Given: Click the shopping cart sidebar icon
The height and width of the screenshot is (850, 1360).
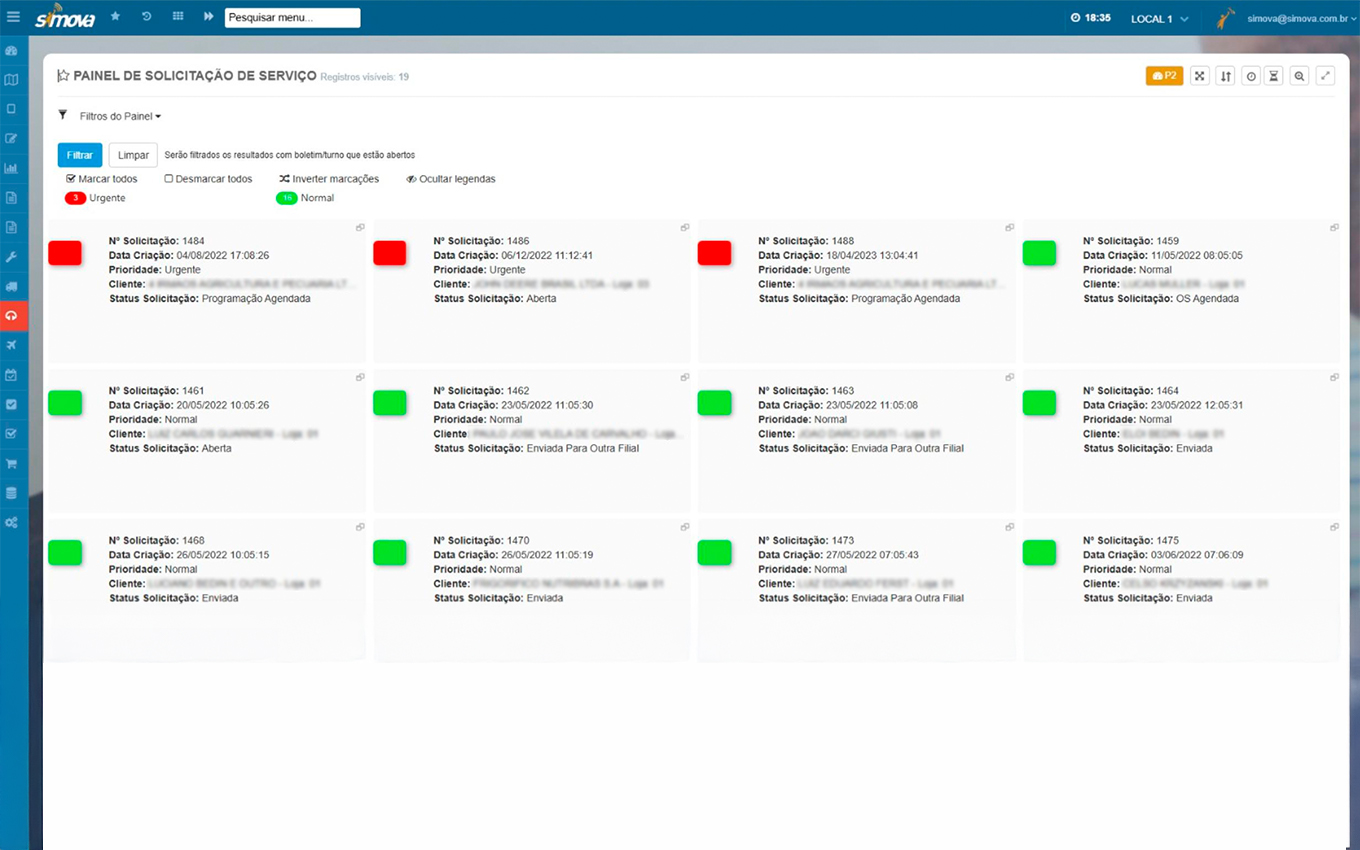Looking at the screenshot, I should (11, 464).
